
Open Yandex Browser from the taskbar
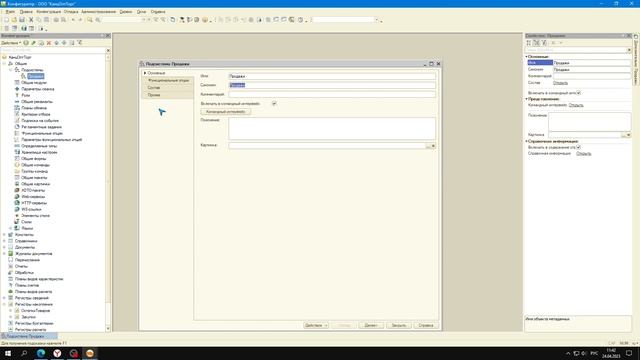coord(57,353)
